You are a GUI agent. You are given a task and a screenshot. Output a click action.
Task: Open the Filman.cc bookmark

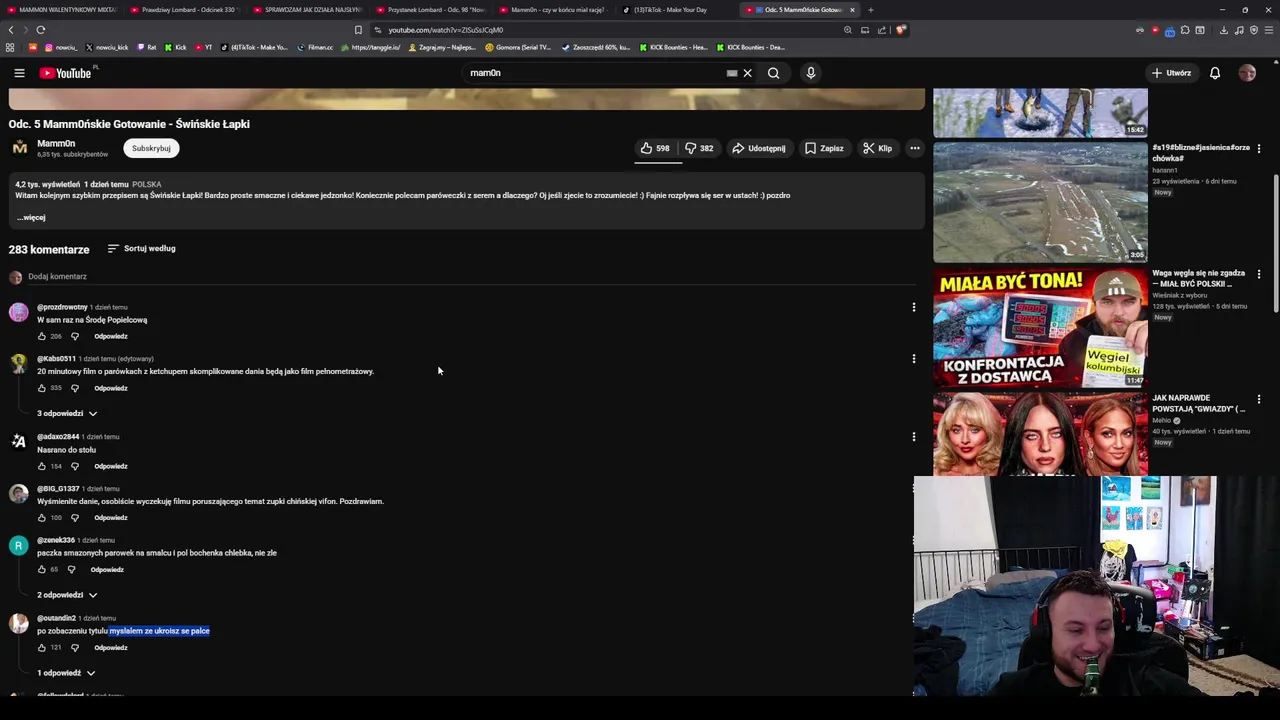click(315, 47)
